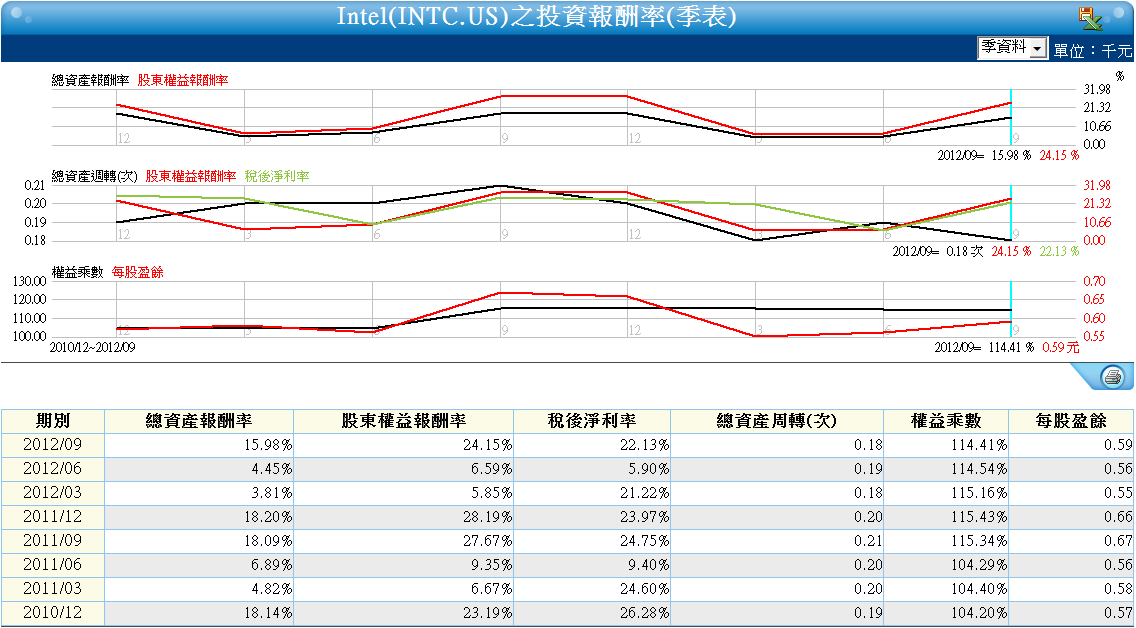1136x628 pixels.
Task: Select the 2011/03 period row label
Action: click(x=53, y=590)
